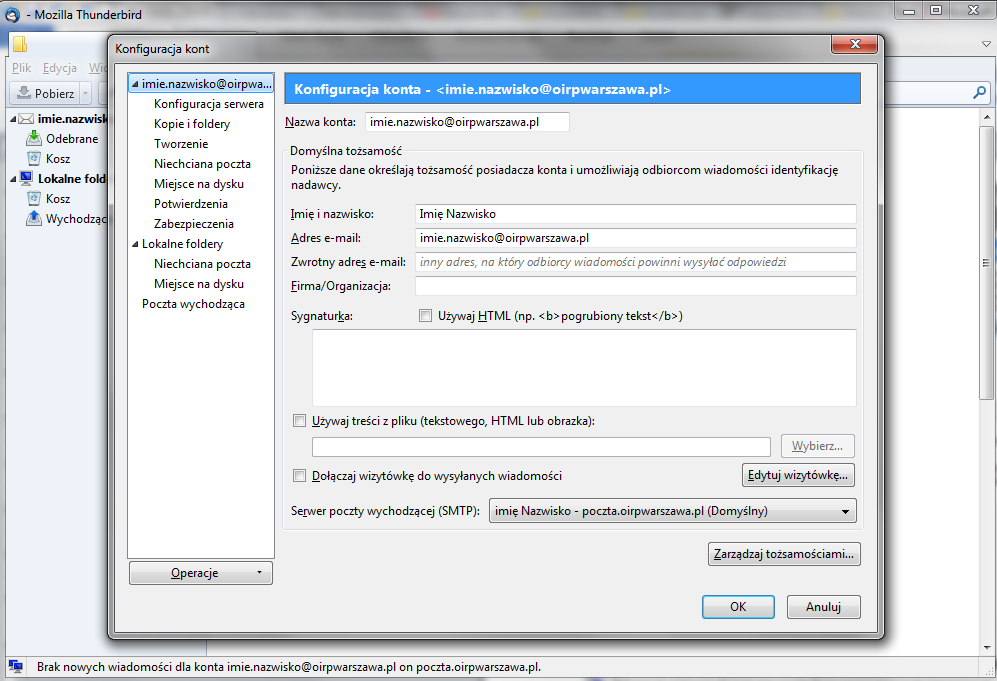Click the Pobierz download arrow icon
Image resolution: width=997 pixels, height=681 pixels.
24,93
